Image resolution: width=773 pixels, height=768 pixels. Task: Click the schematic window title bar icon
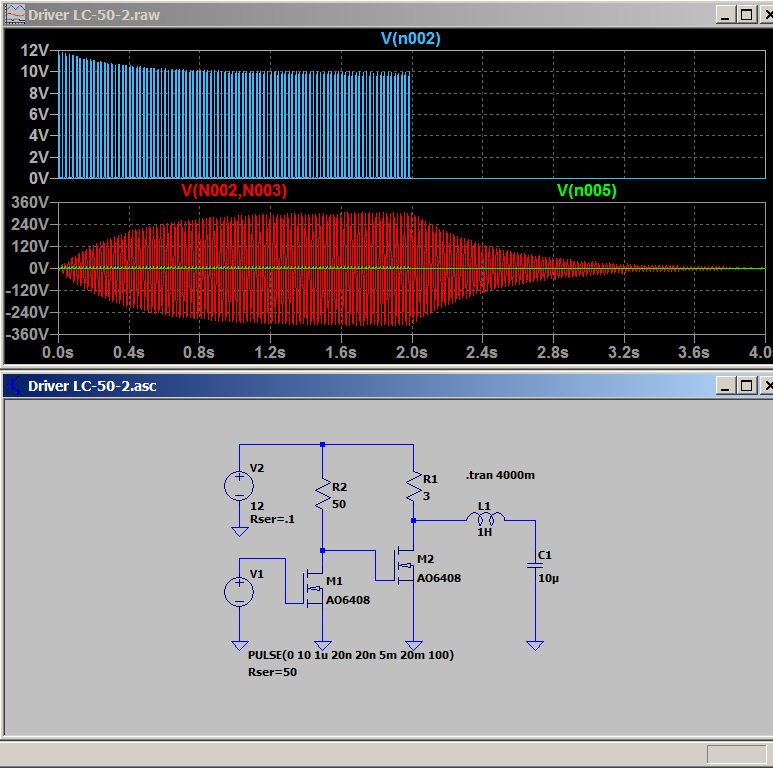click(x=14, y=386)
